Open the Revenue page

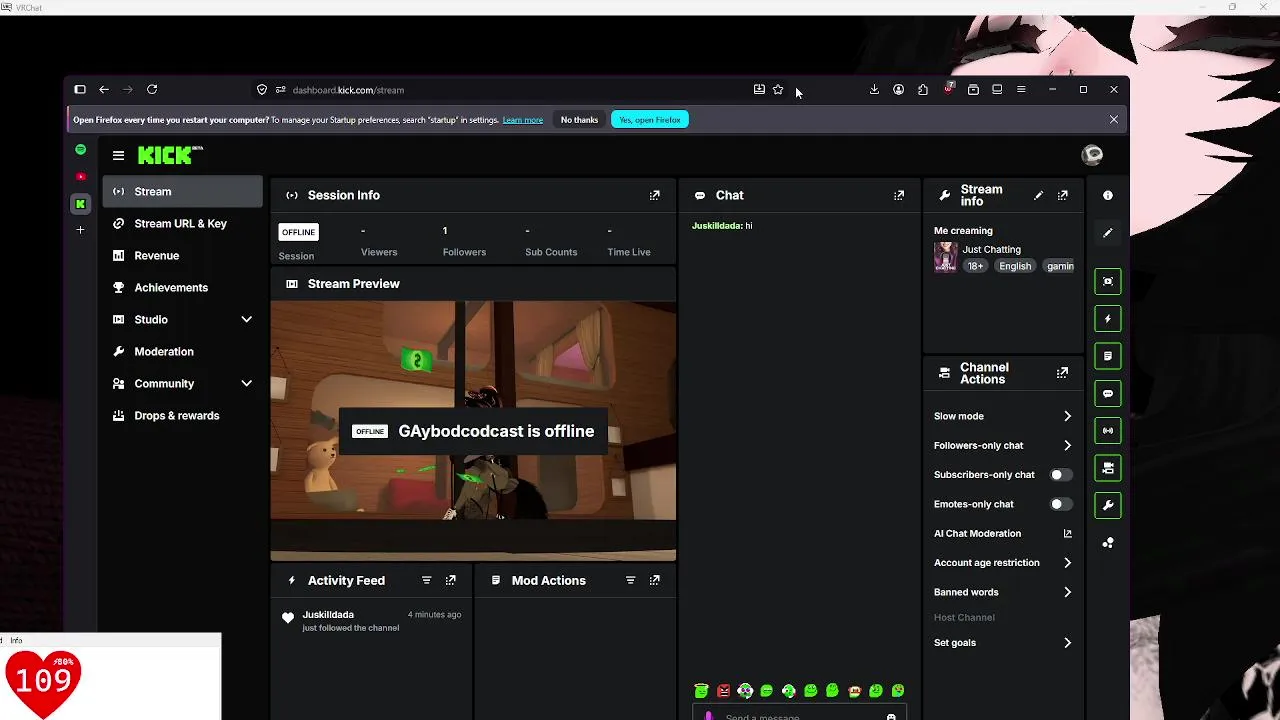182,256
